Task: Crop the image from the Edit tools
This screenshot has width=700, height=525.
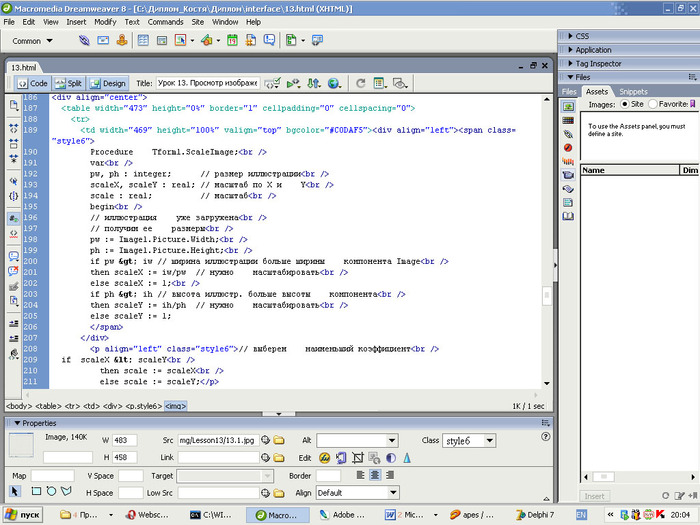Action: 358,458
